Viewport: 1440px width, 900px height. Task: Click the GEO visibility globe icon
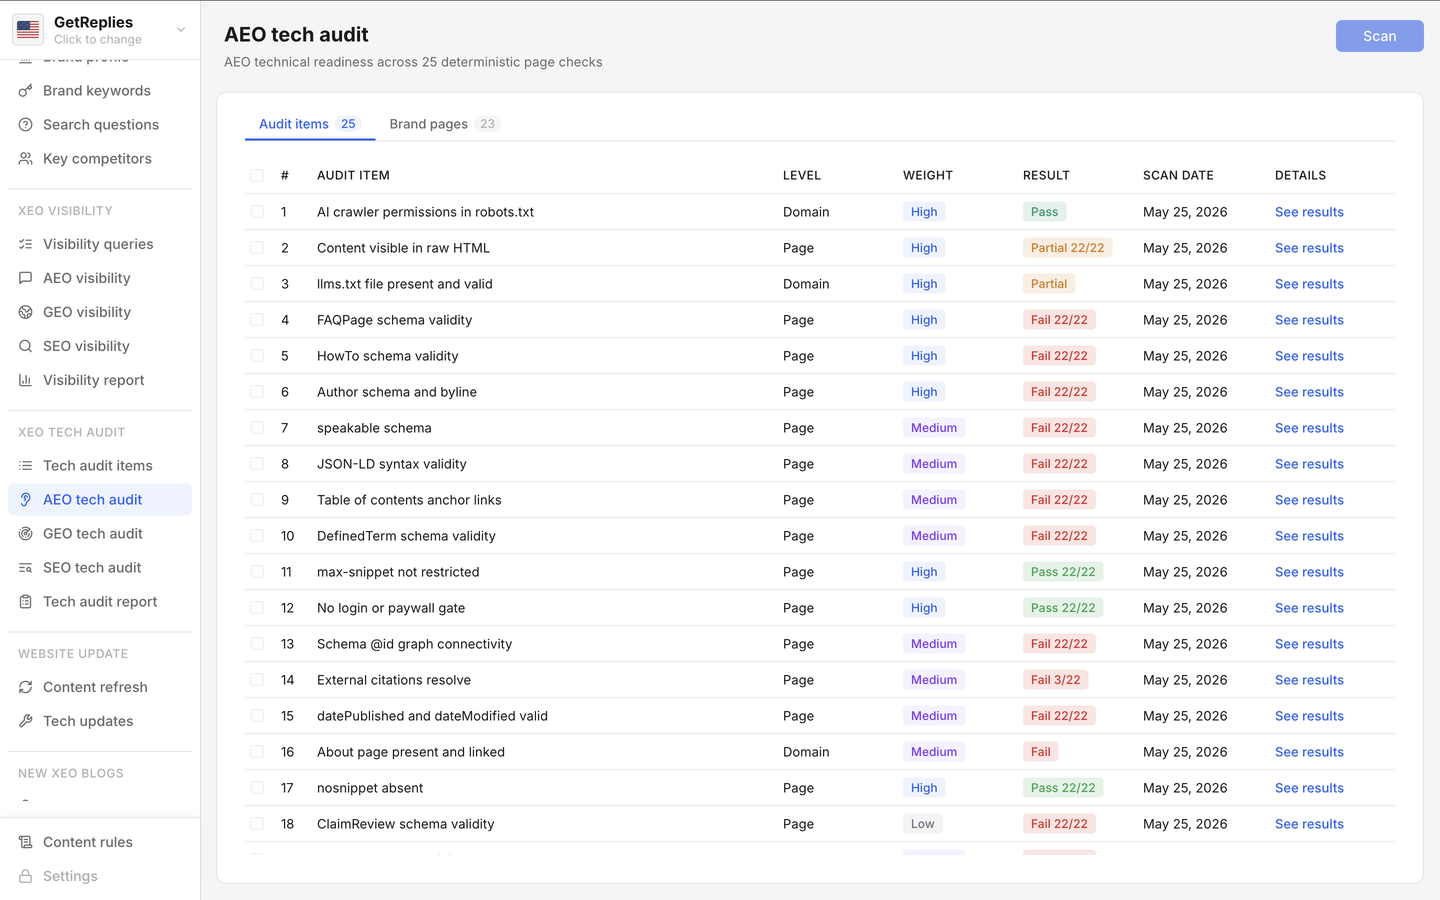[26, 312]
